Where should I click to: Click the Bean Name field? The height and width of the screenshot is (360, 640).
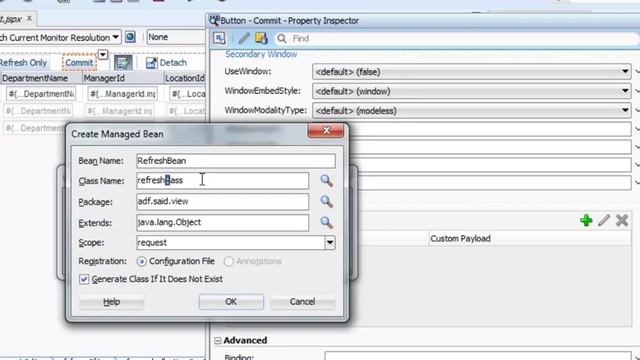(x=236, y=161)
